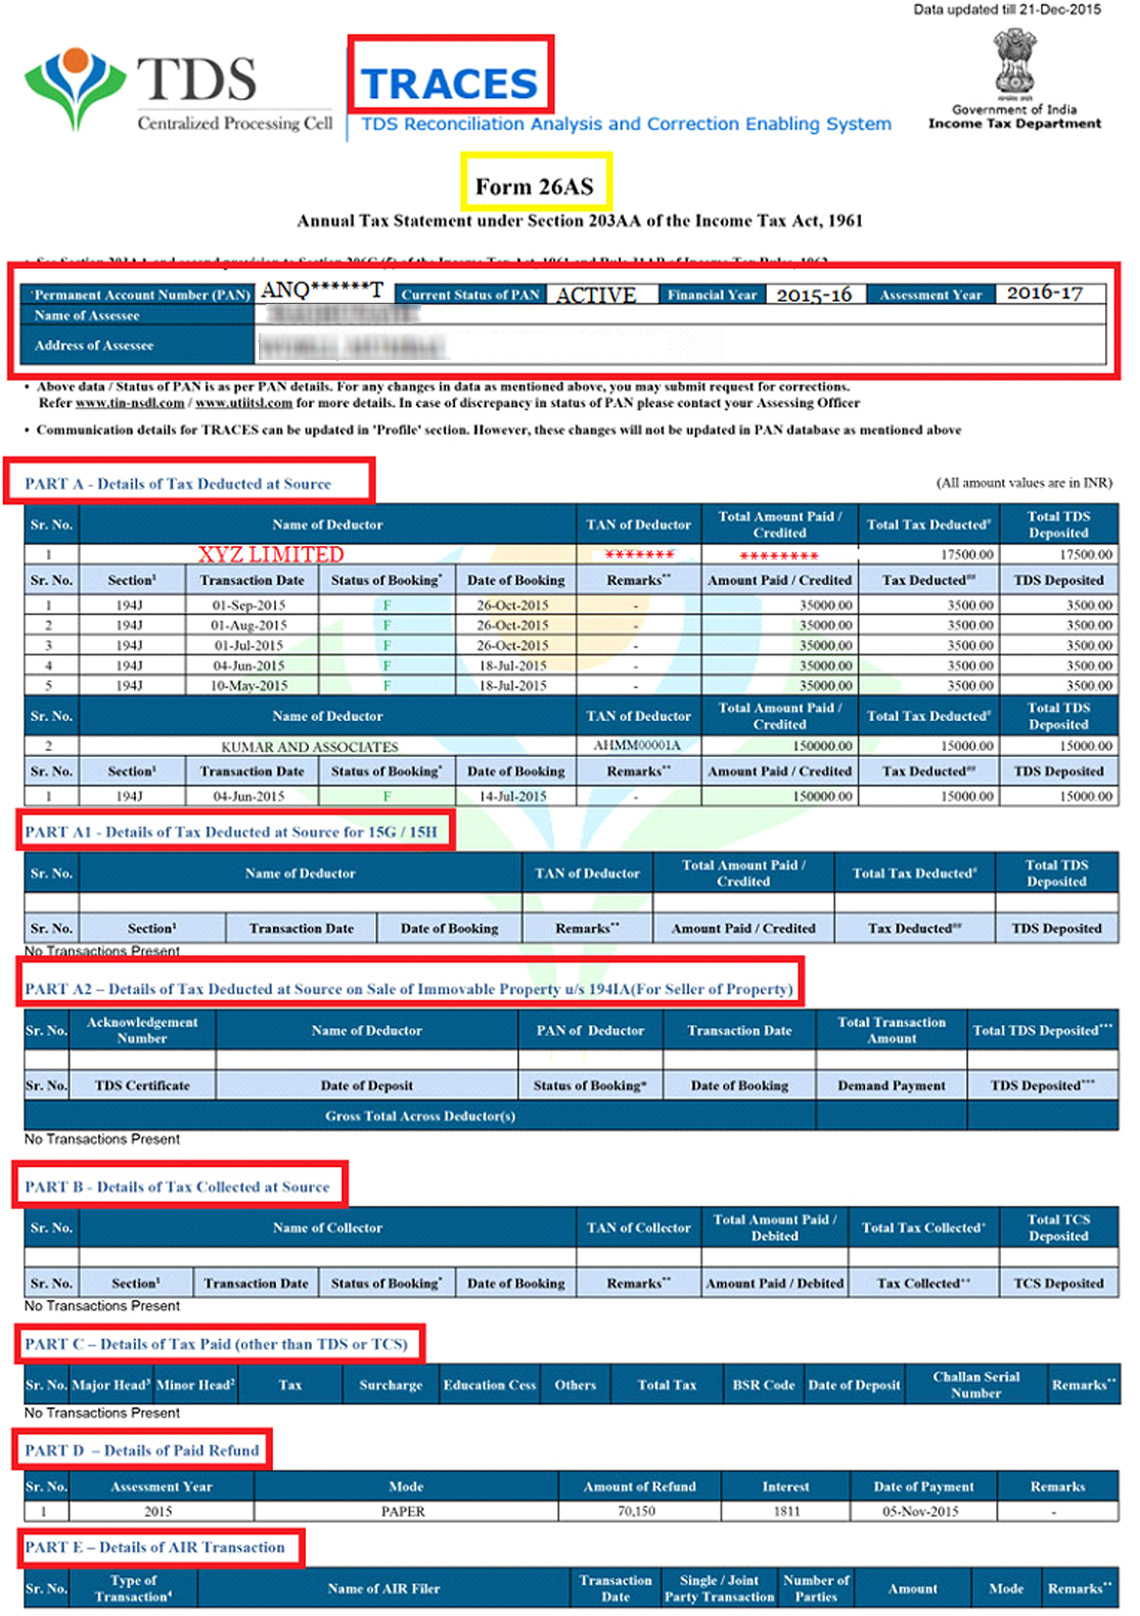The height and width of the screenshot is (1616, 1140).
Task: Select deductor name KUMAR AND ASSOCIATES
Action: [310, 747]
